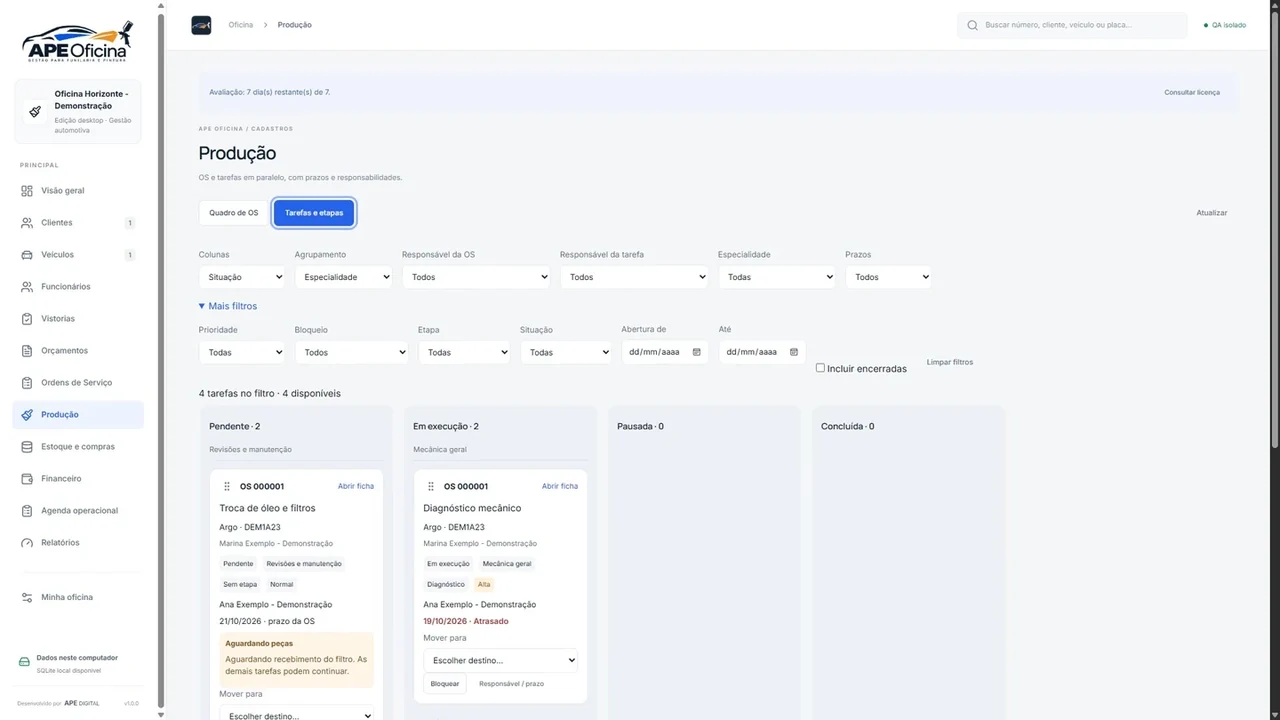Click the Orçamentos document icon
The width and height of the screenshot is (1280, 720).
27,351
